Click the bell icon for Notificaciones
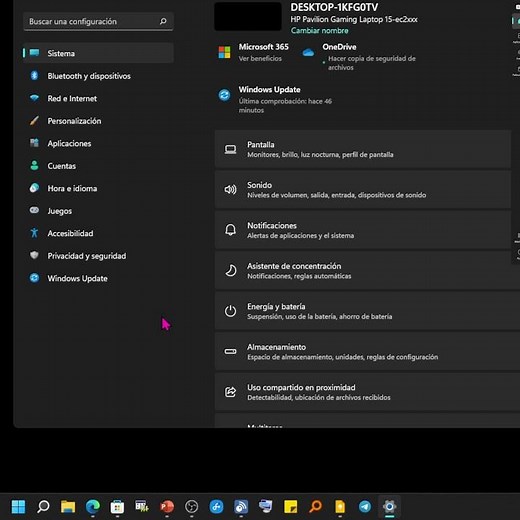This screenshot has width=520, height=520. (230, 230)
